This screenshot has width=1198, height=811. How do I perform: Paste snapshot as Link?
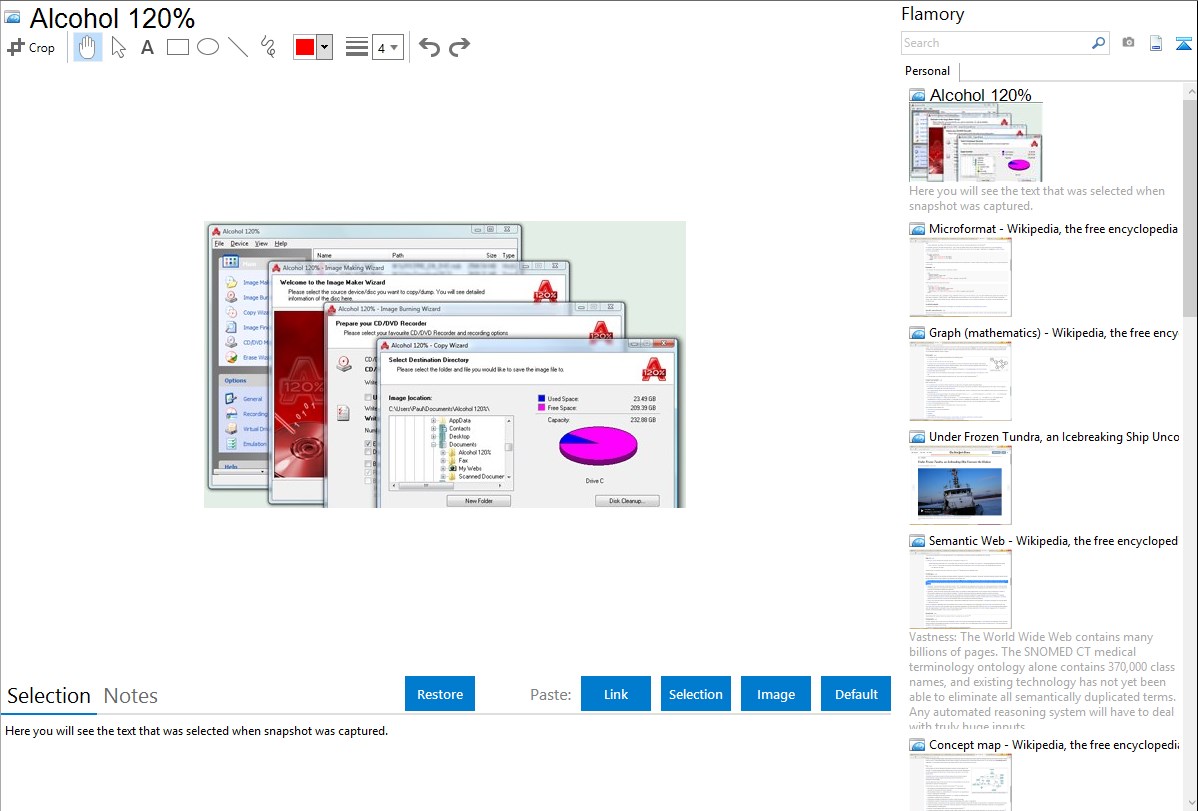616,694
